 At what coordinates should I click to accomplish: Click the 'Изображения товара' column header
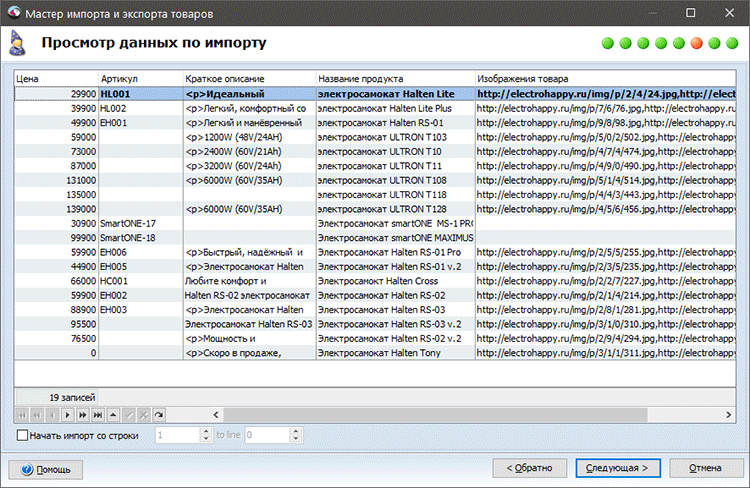coord(606,78)
